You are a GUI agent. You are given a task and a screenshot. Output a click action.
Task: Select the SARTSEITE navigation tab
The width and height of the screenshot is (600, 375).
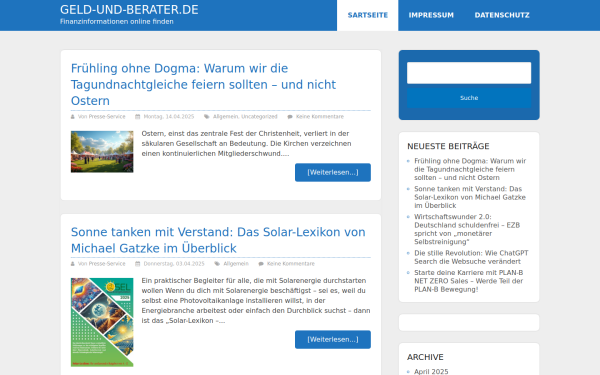pos(367,15)
